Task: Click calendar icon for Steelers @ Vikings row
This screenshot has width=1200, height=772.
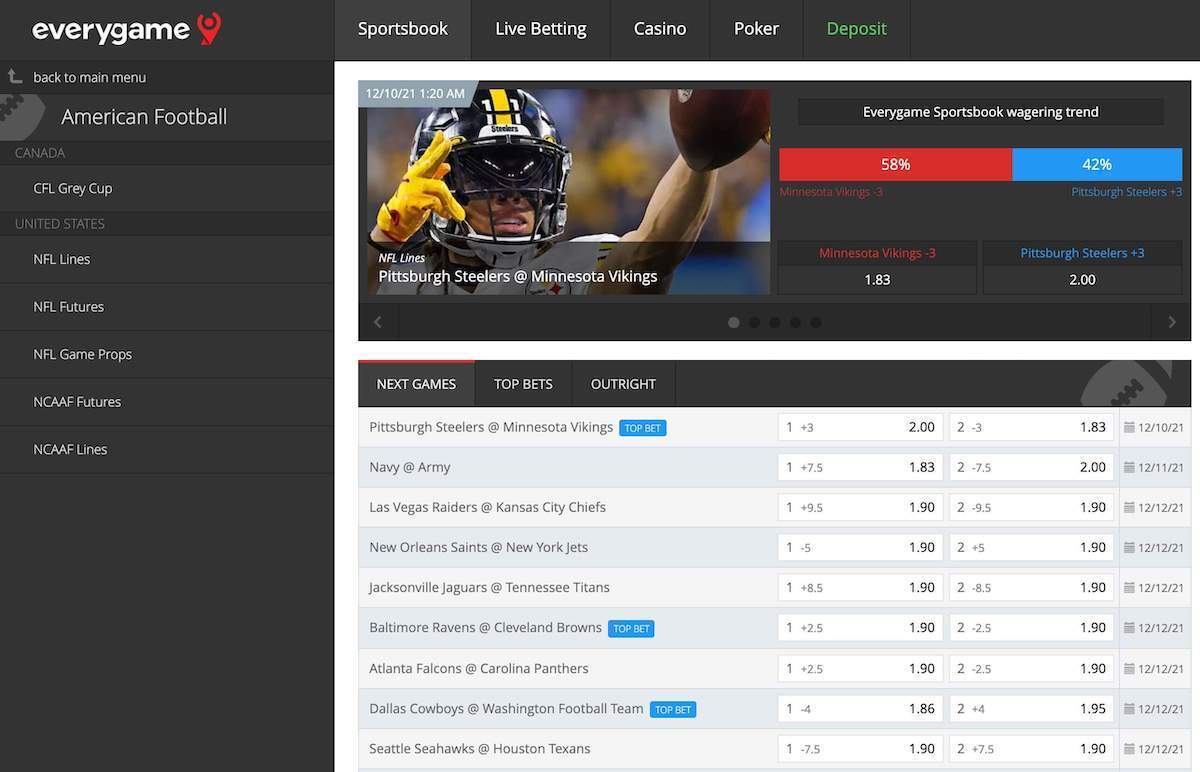Action: tap(1129, 427)
